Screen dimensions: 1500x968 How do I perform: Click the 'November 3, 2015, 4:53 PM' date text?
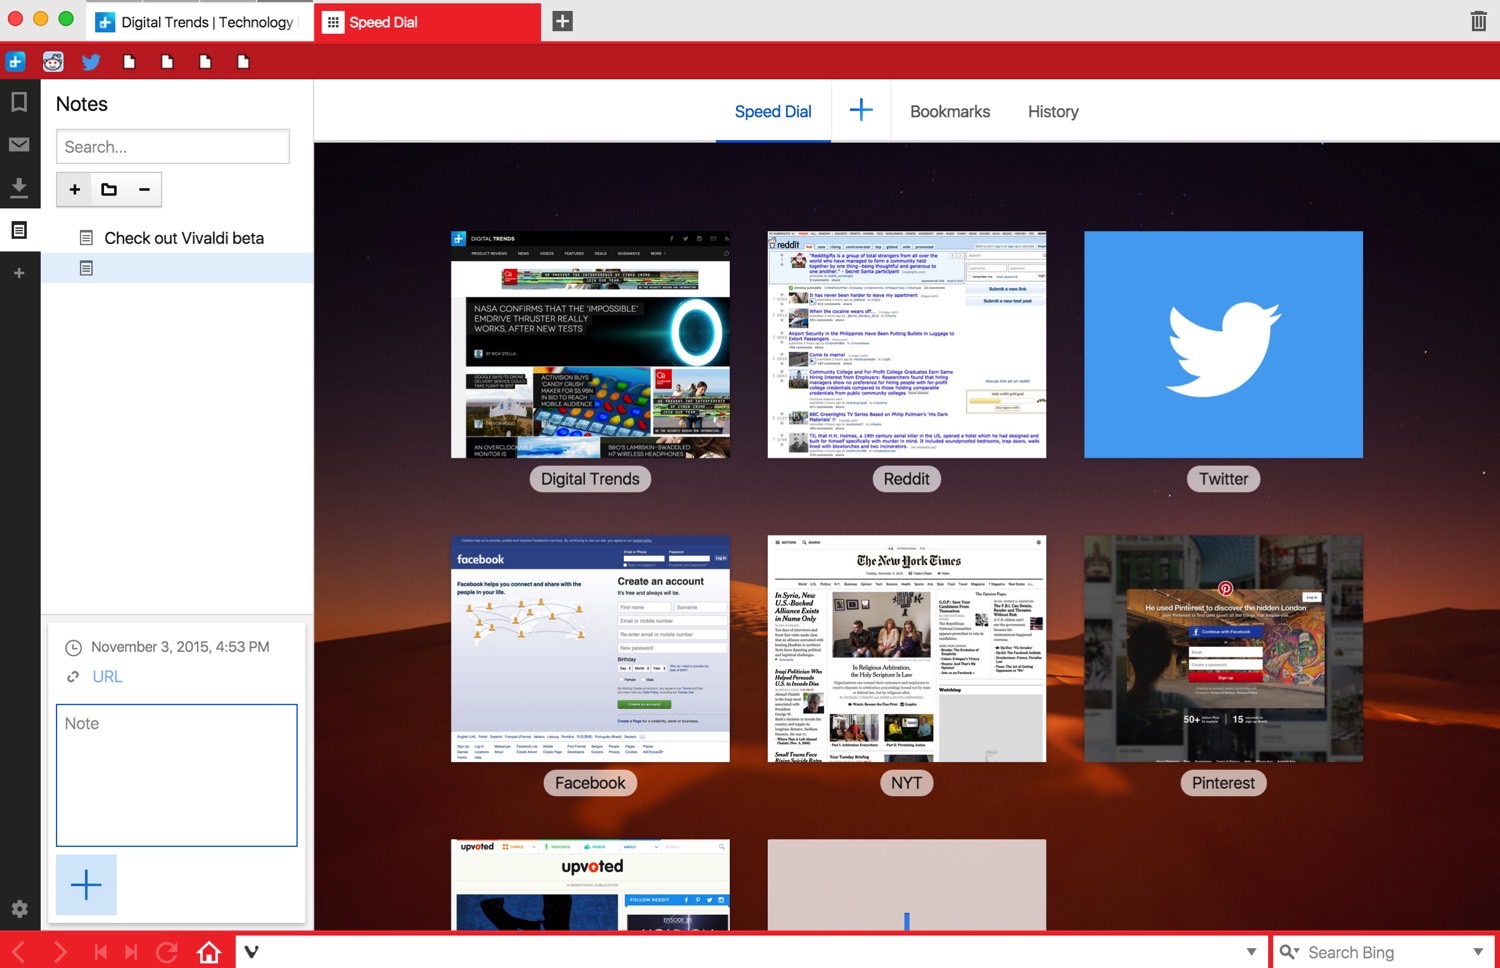pos(180,647)
